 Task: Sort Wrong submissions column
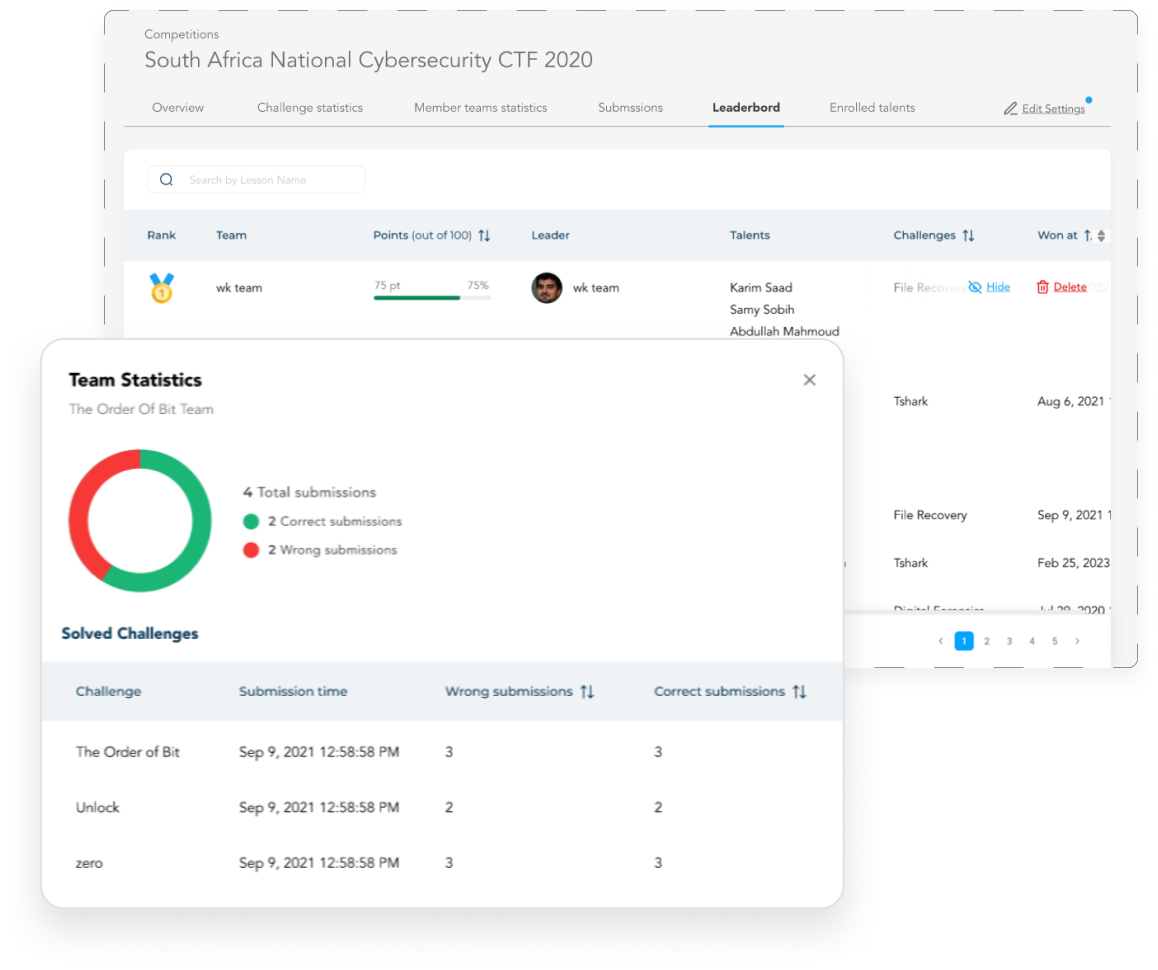[x=587, y=692]
